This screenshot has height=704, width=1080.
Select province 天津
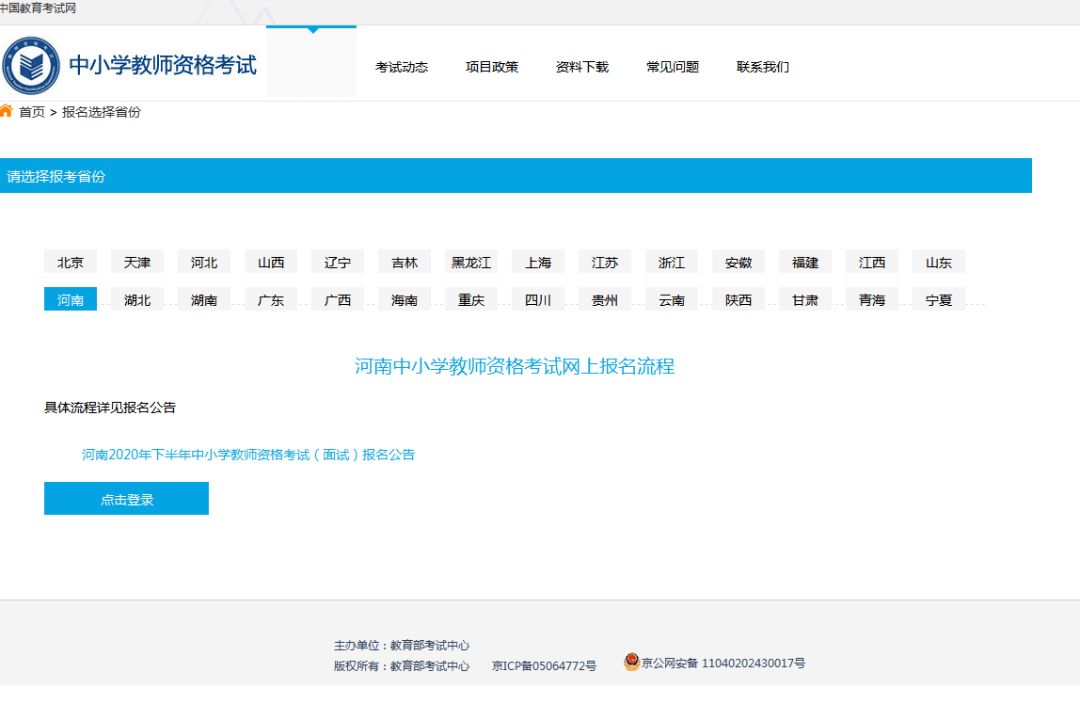(x=137, y=262)
